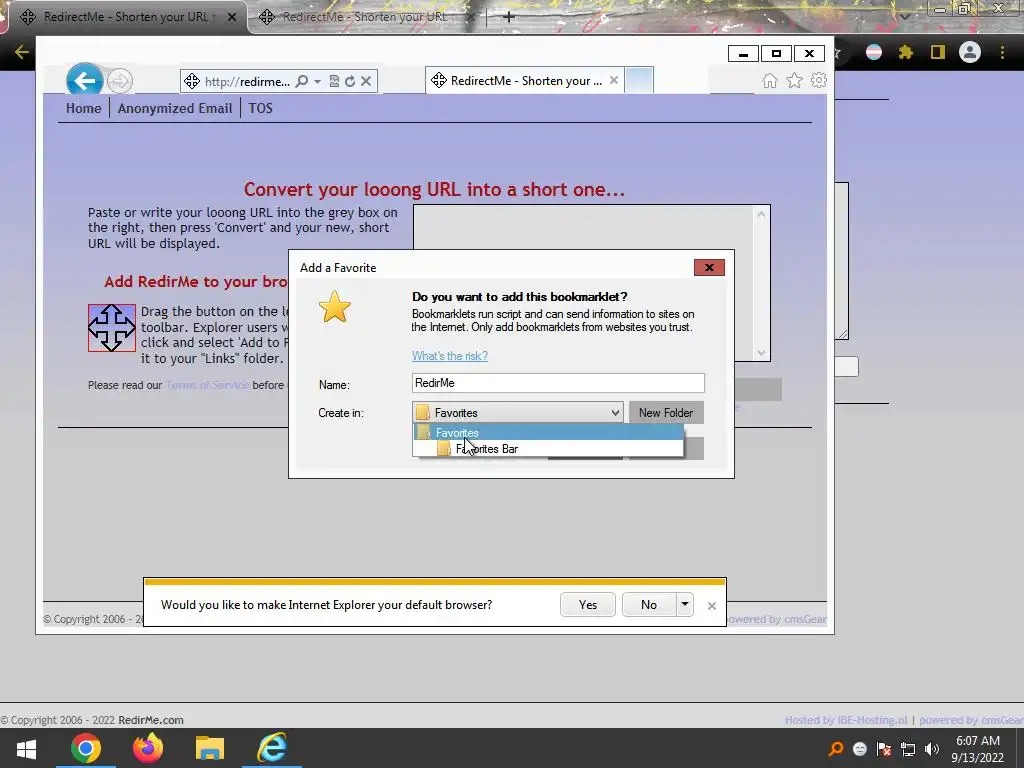Screen dimensions: 1024x768
Task: Open the volume speaker tray icon
Action: [932, 749]
